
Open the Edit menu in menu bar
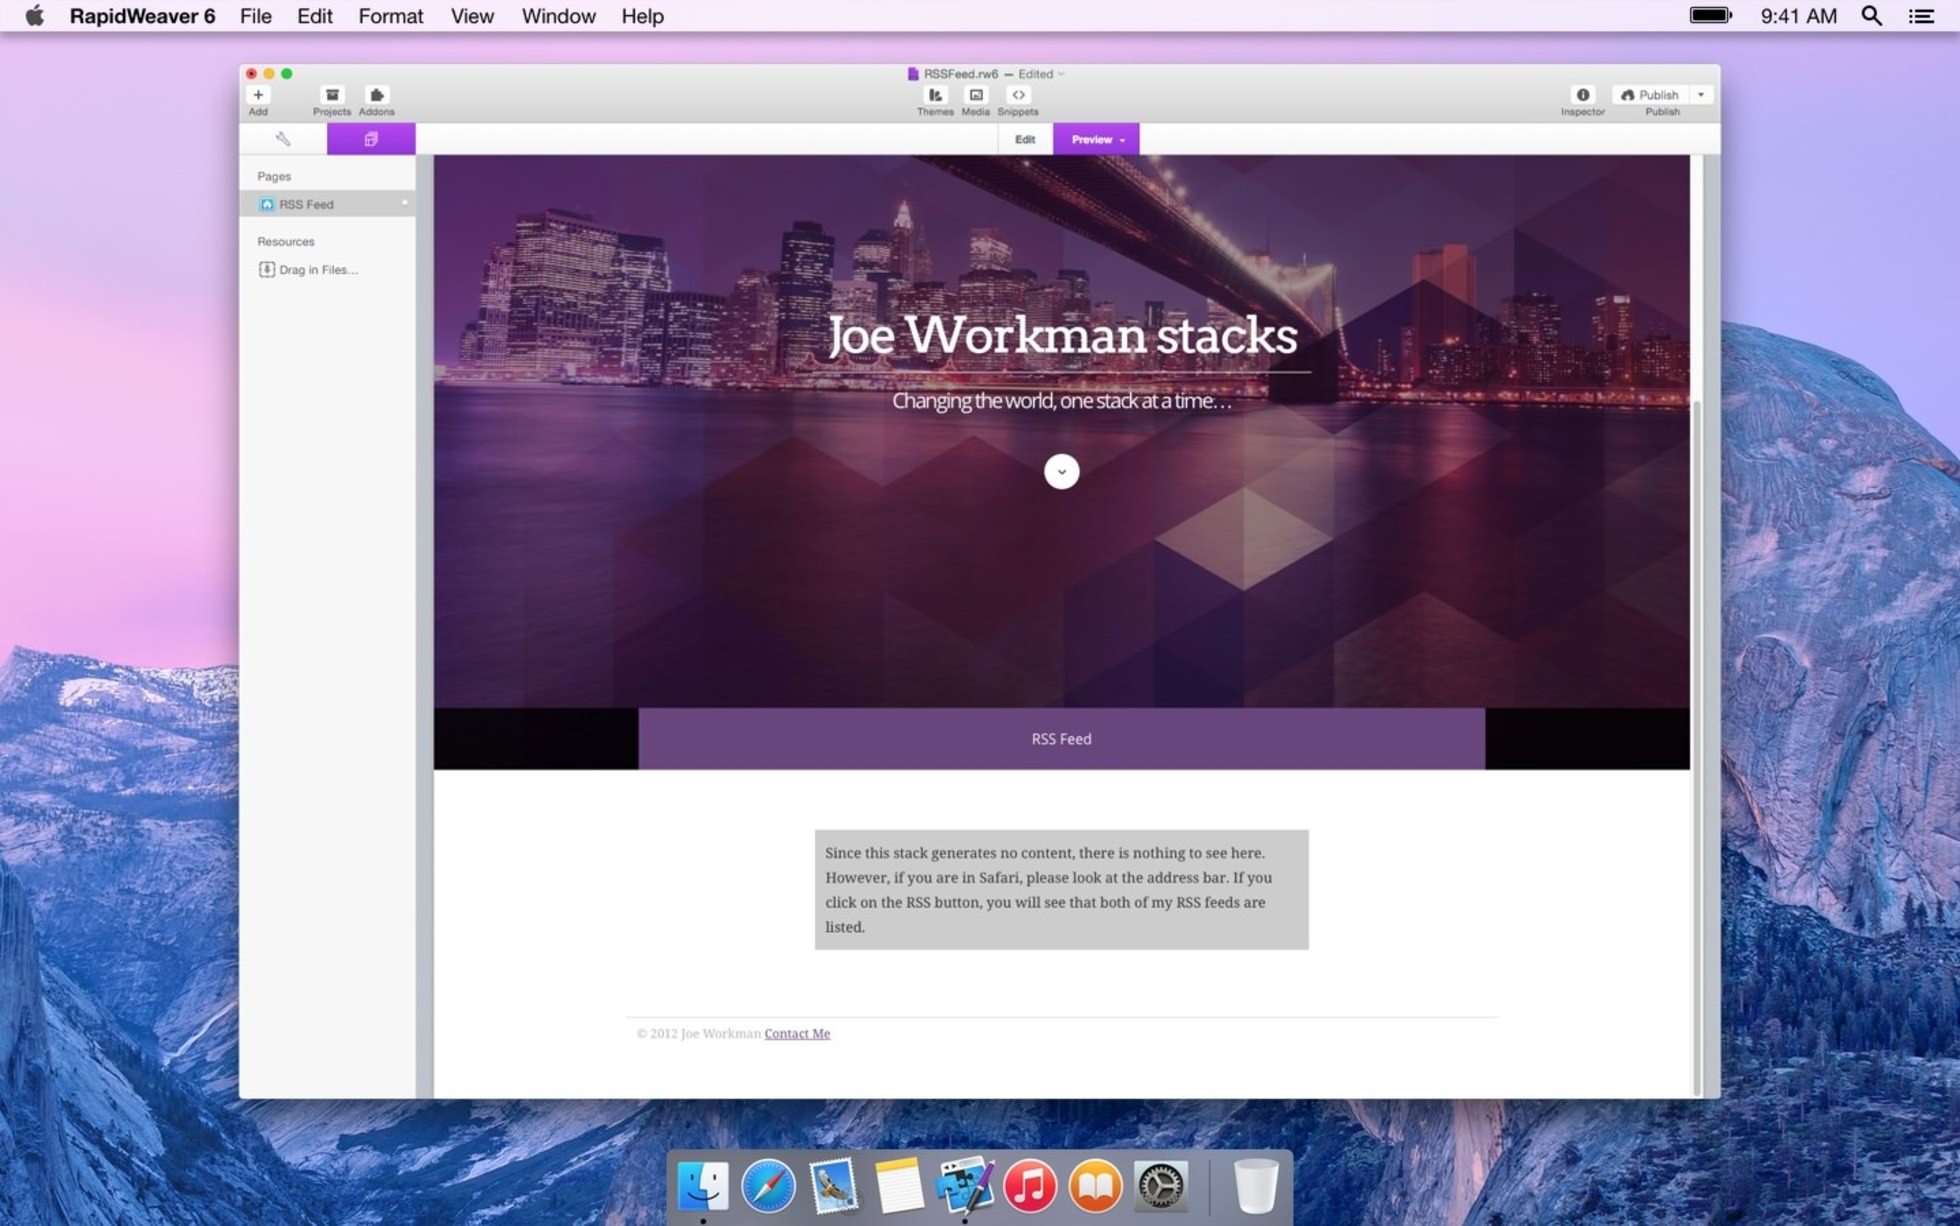pyautogui.click(x=314, y=16)
